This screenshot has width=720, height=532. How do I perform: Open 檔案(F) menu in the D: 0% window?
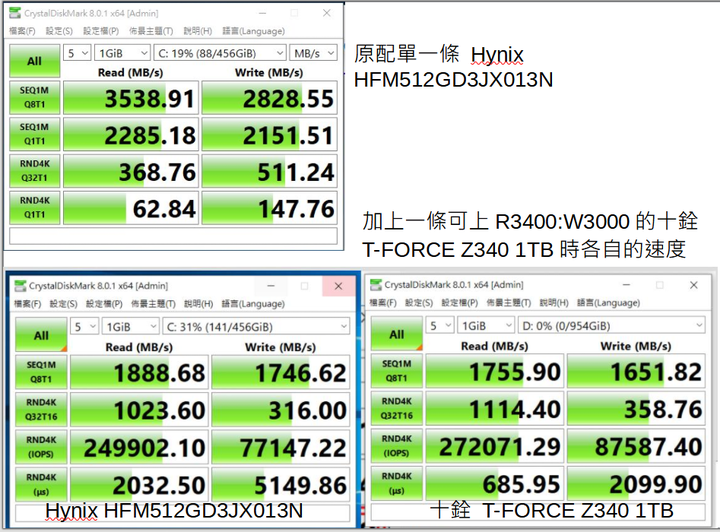pyautogui.click(x=383, y=303)
